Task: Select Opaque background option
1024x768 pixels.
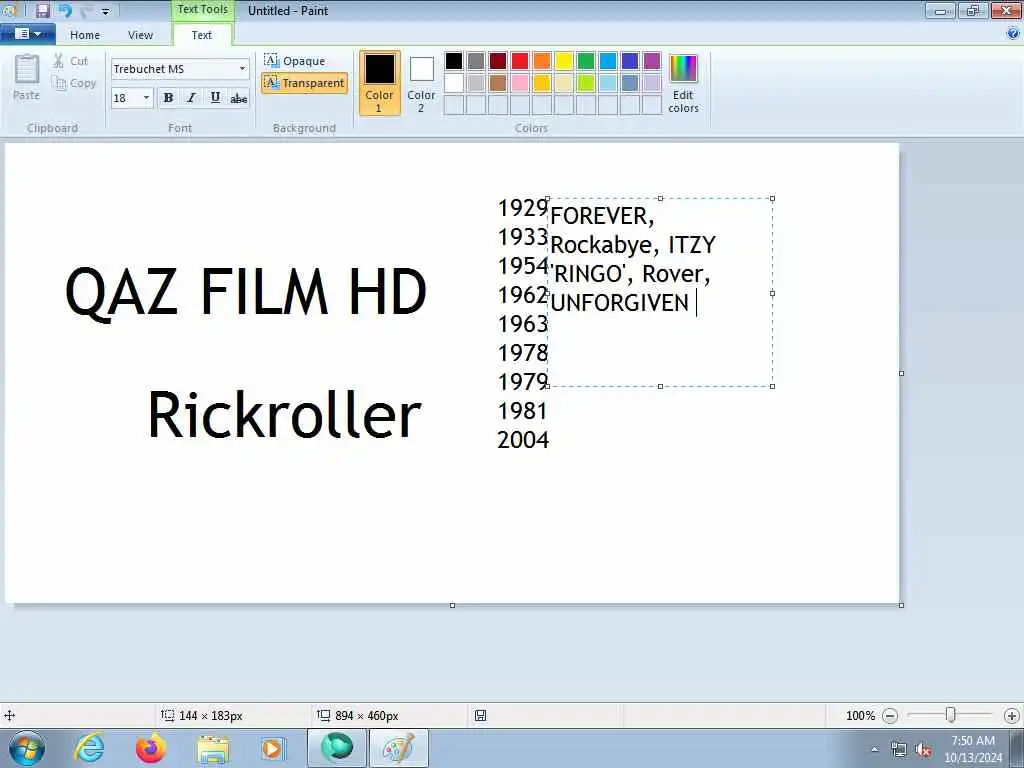Action: point(295,61)
